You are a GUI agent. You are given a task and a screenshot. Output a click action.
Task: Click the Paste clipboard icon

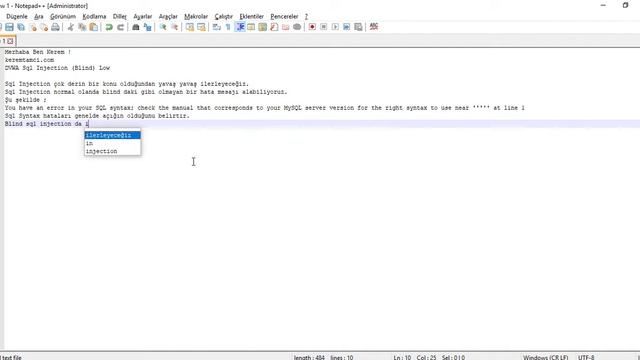pyautogui.click(x=93, y=27)
